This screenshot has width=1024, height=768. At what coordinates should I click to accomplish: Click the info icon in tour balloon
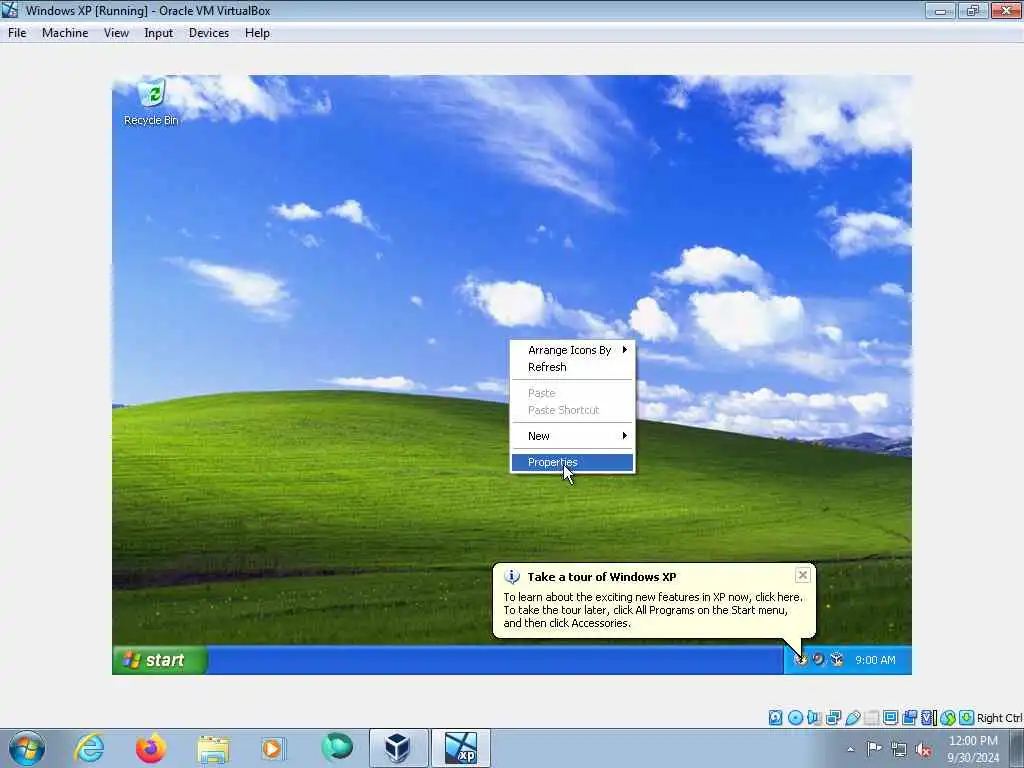point(512,577)
